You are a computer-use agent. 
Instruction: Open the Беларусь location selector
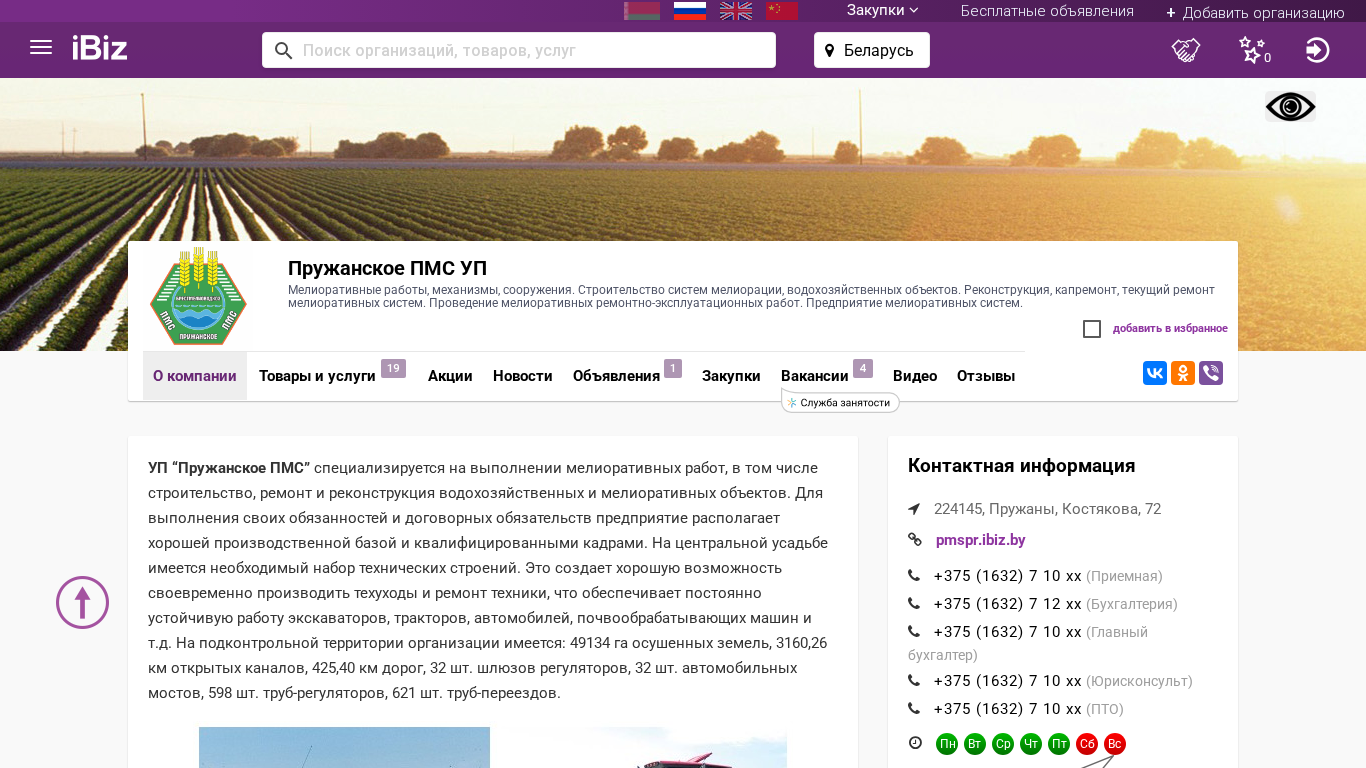coord(872,50)
